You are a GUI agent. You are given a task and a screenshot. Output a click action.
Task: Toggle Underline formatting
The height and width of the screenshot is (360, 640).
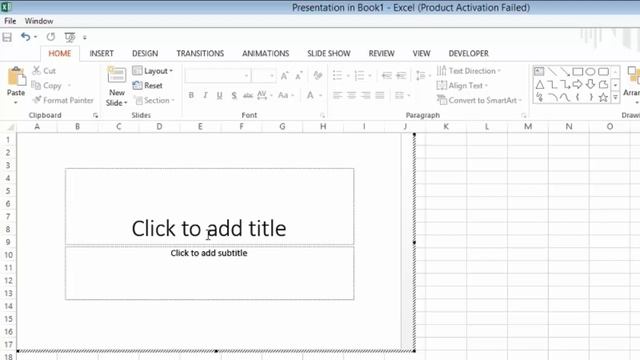[220, 95]
